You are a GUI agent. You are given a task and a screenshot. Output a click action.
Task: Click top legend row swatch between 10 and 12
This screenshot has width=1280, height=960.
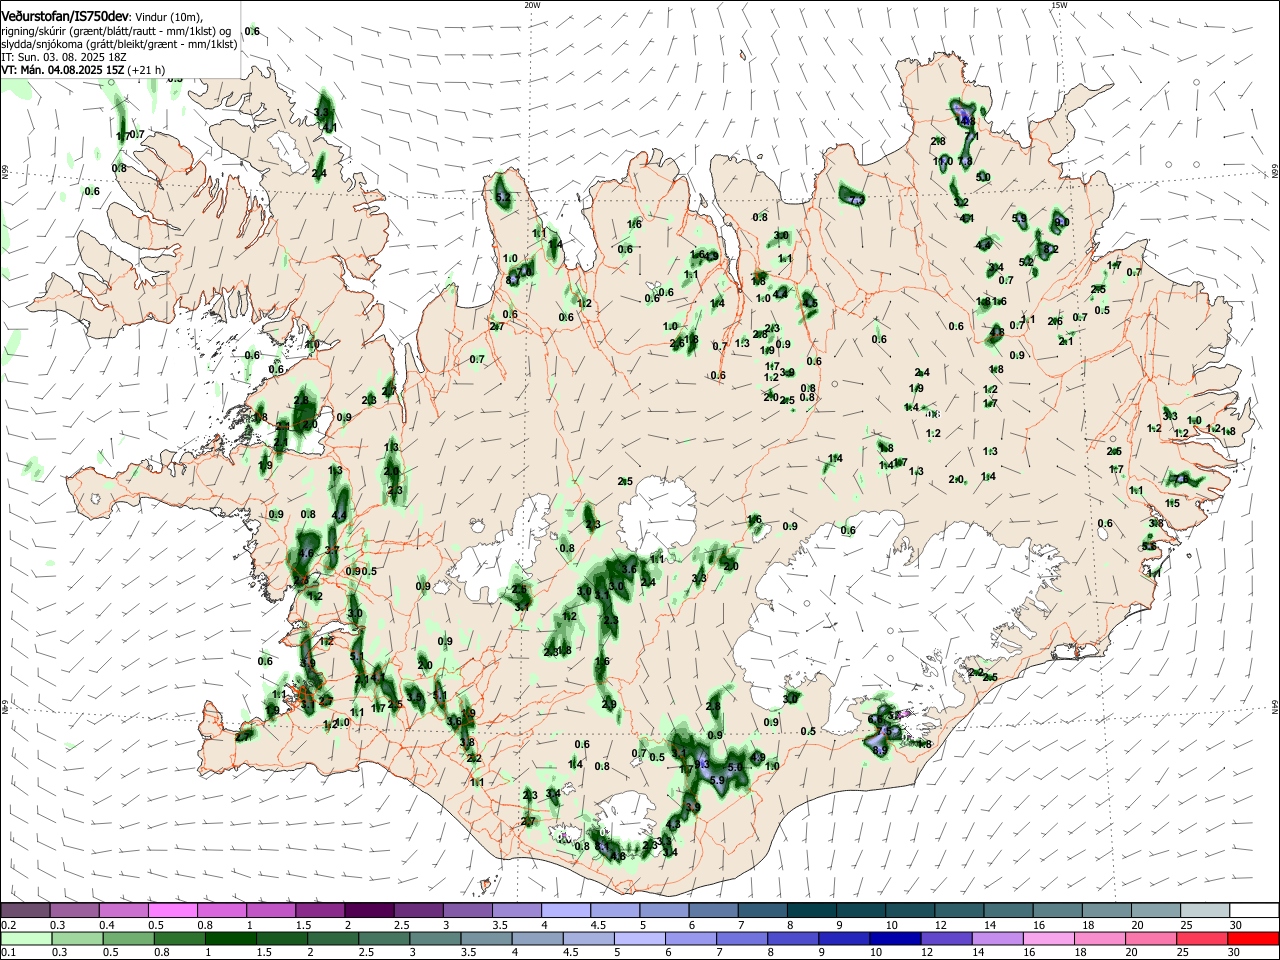(911, 910)
